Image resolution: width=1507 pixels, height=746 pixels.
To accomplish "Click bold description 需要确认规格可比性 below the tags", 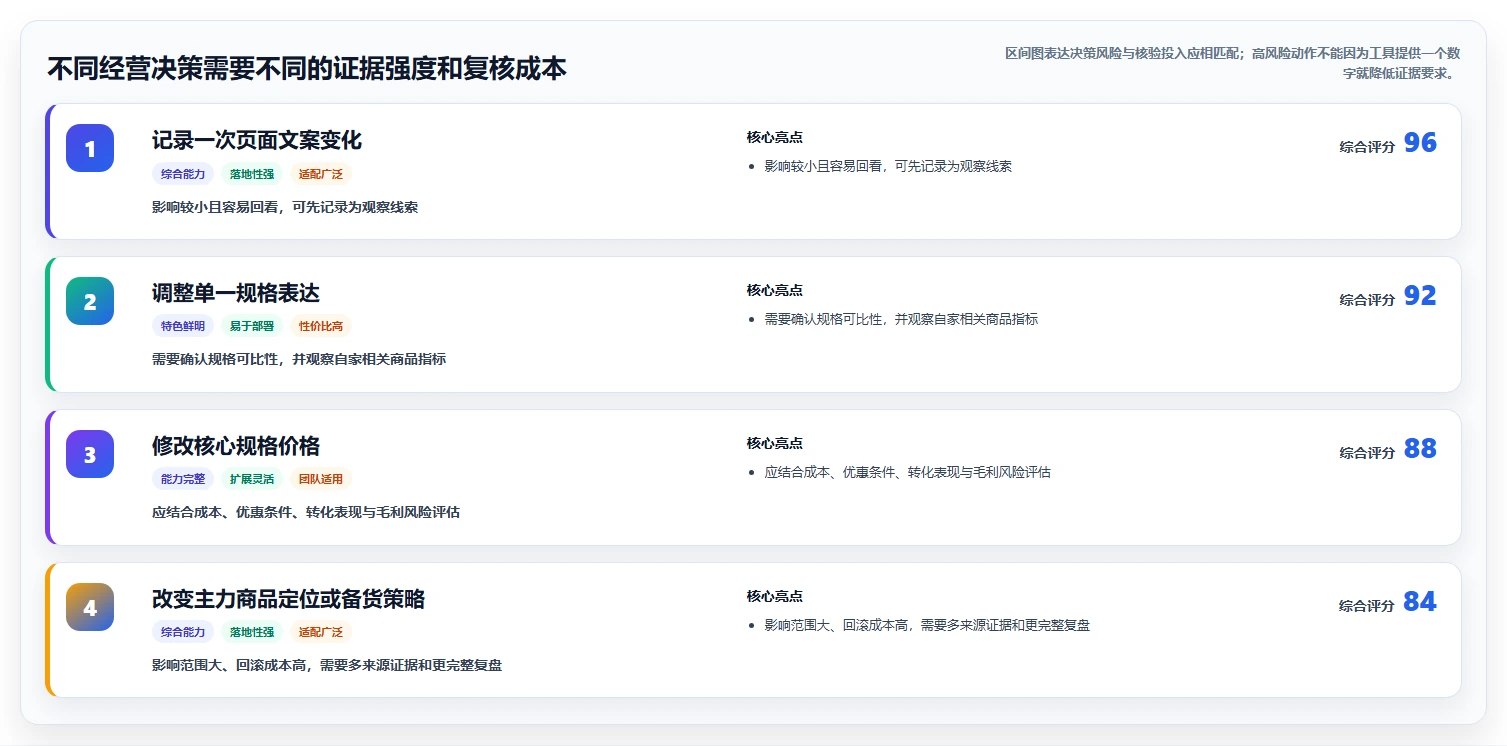I will click(299, 359).
